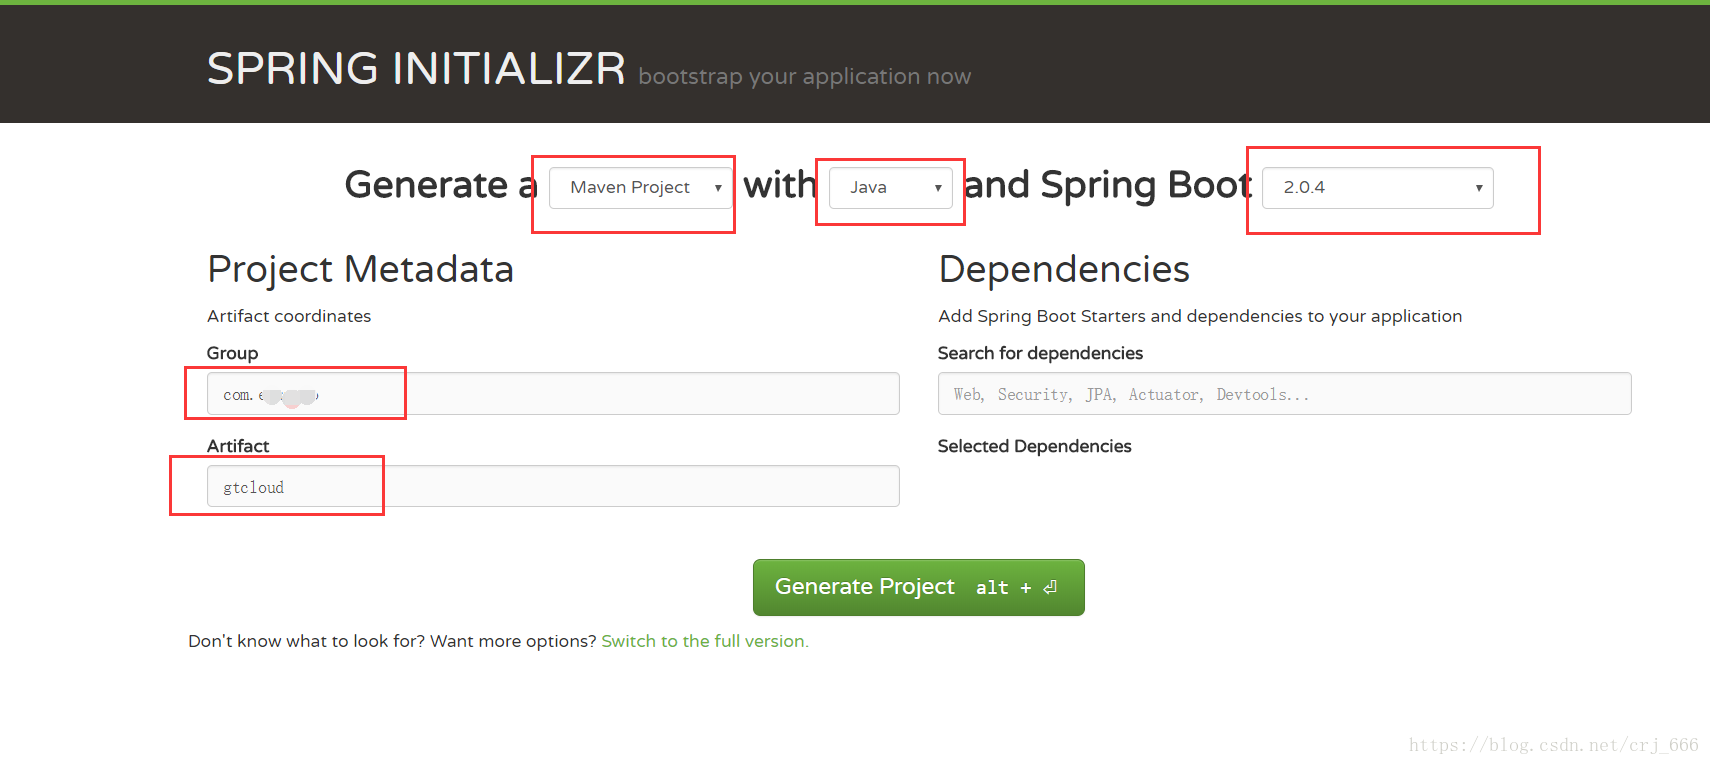Screen dimensions: 1710x765
Task: Focus the Search for dependencies box
Action: [x=1284, y=394]
